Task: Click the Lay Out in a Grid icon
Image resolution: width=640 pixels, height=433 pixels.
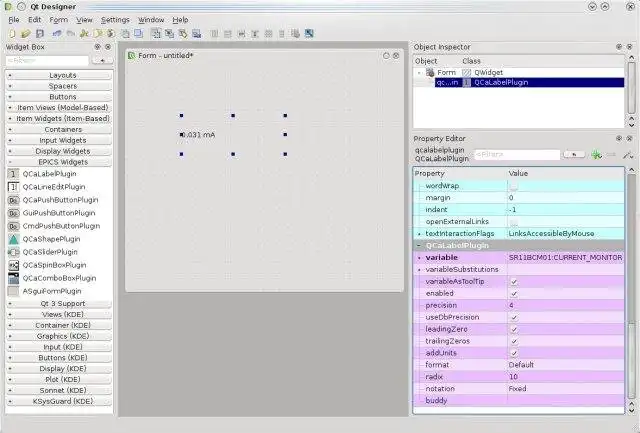Action: (x=268, y=33)
